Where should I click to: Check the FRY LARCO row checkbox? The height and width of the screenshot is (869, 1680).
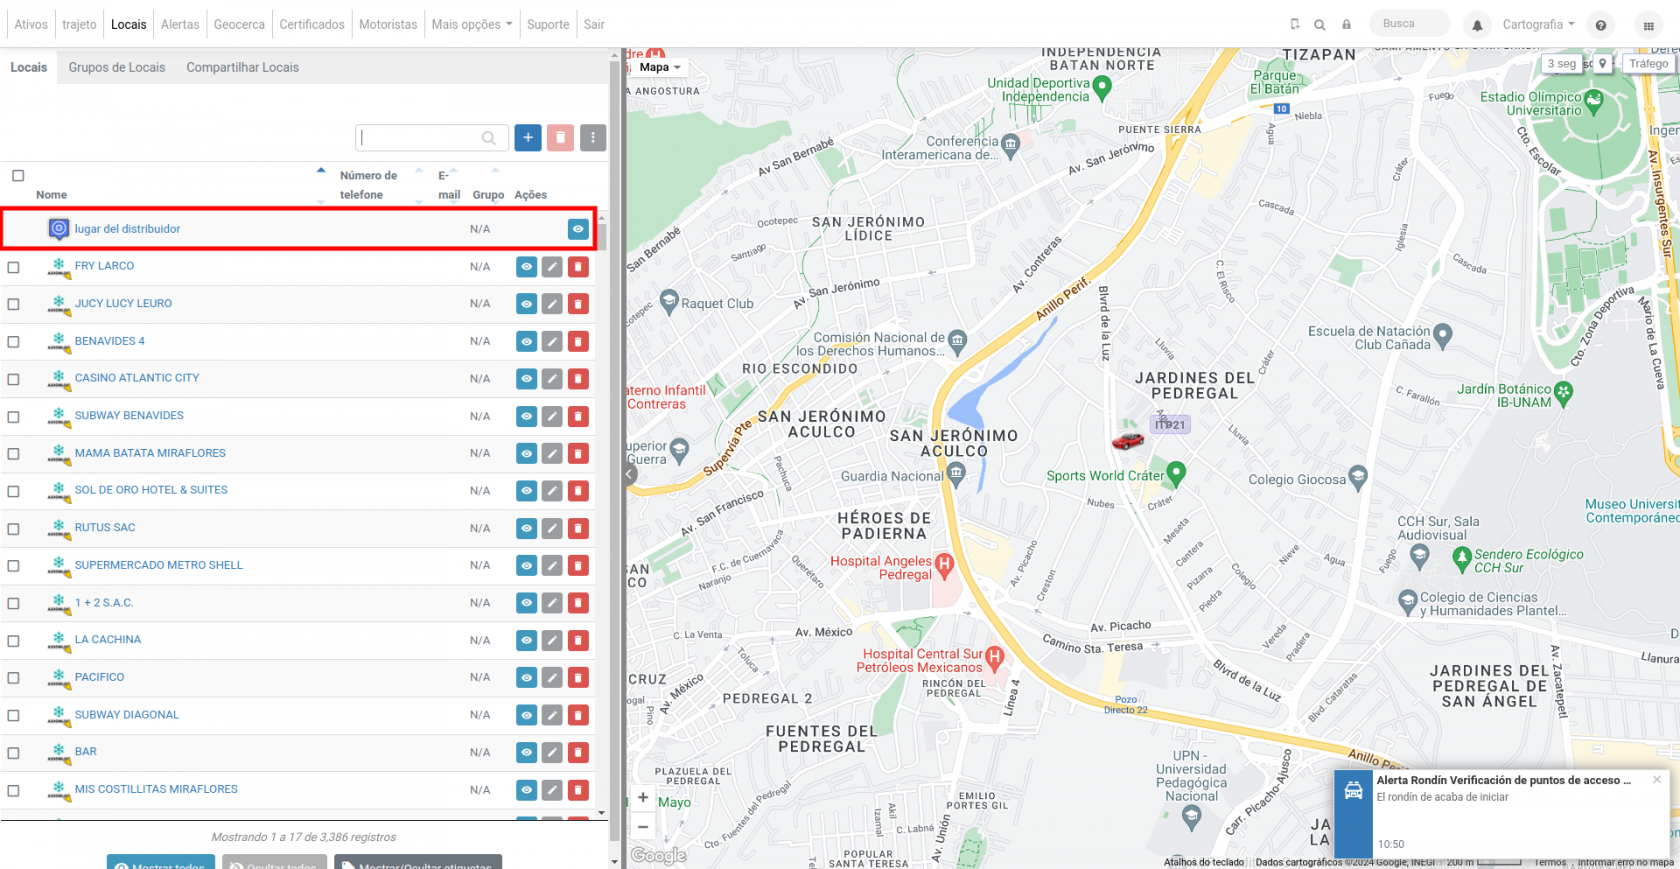tap(14, 267)
